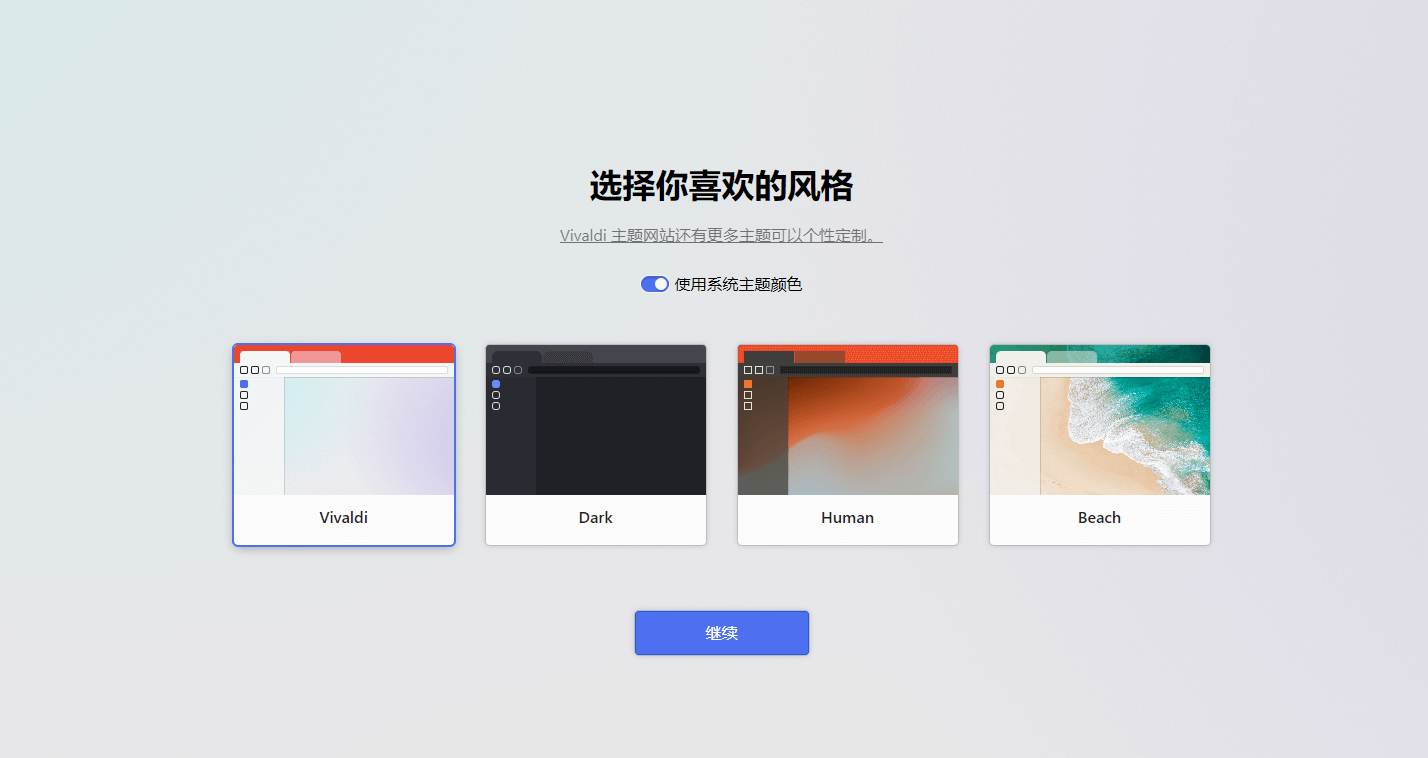
Task: Click the 选择你喜欢的风格 heading
Action: click(721, 186)
